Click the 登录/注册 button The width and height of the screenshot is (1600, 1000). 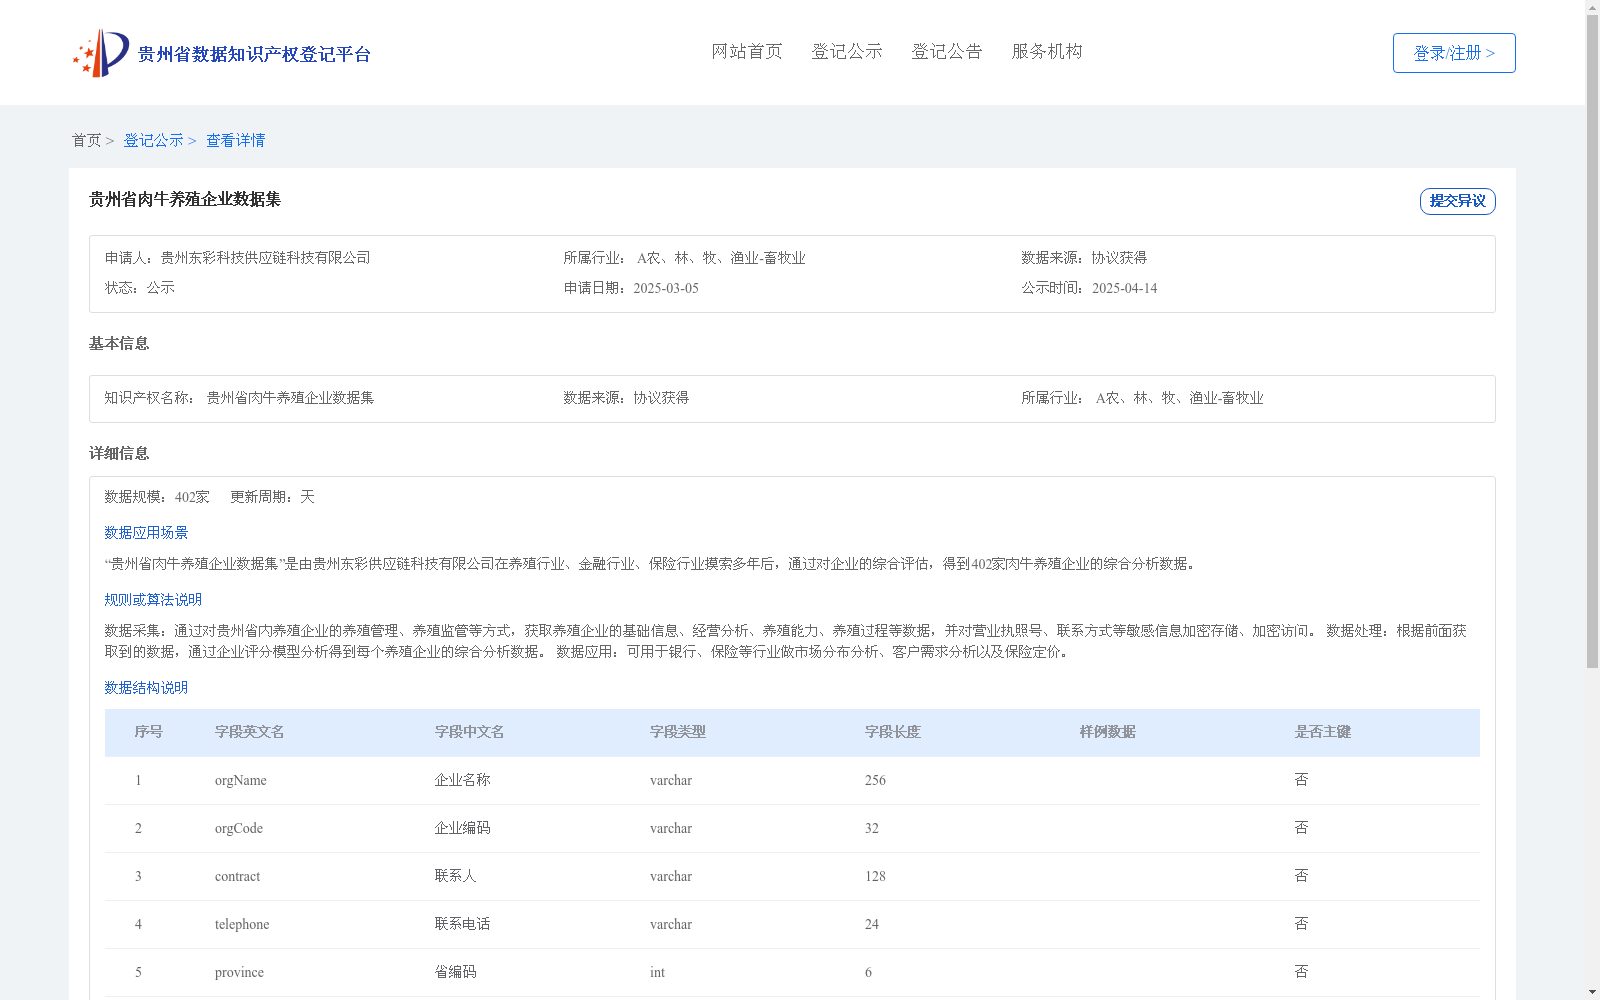[1454, 53]
